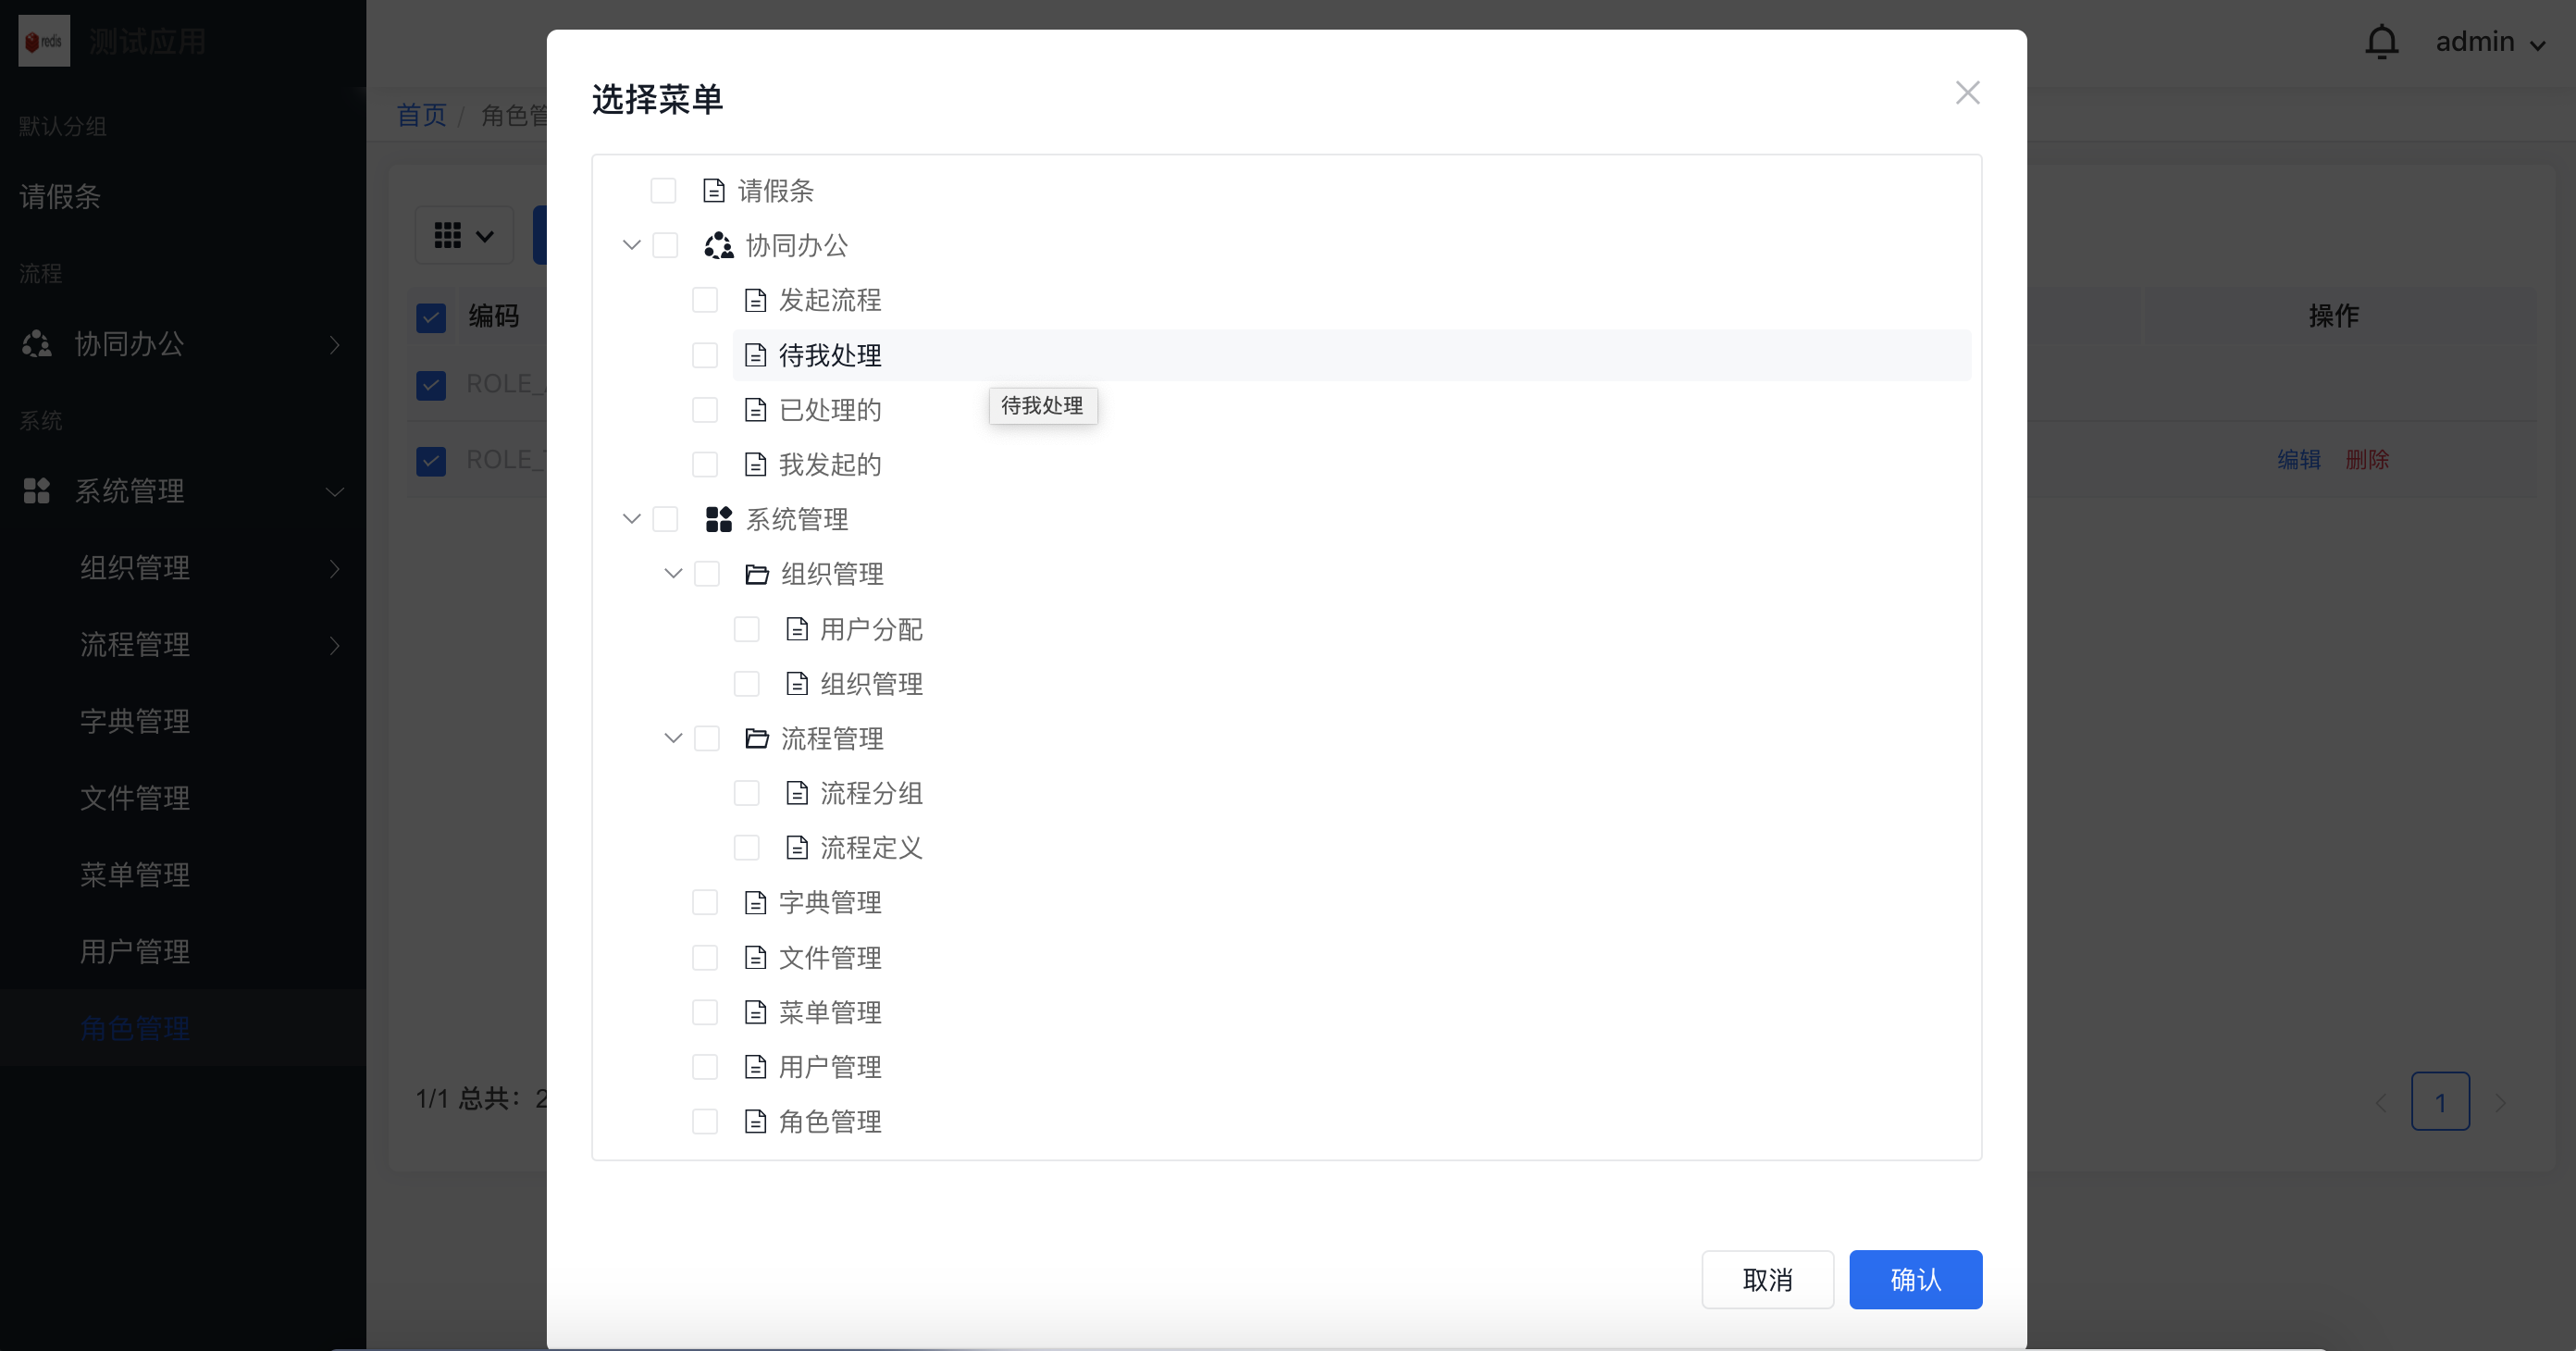This screenshot has width=2576, height=1351.
Task: Select 字典管理 in the sidebar
Action: (x=134, y=721)
